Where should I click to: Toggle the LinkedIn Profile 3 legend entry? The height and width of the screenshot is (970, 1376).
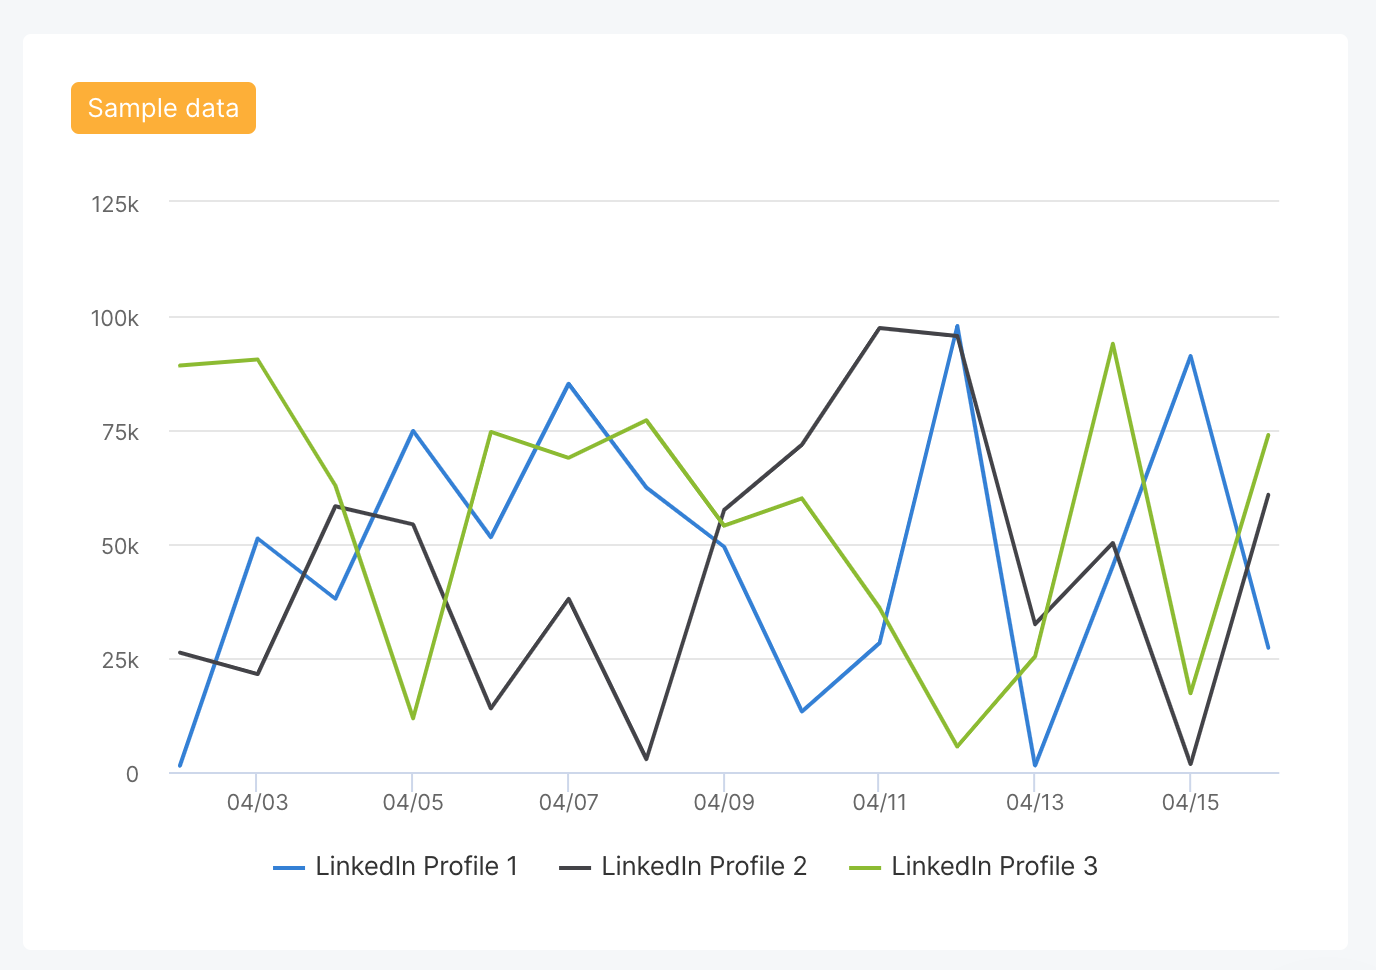point(994,866)
